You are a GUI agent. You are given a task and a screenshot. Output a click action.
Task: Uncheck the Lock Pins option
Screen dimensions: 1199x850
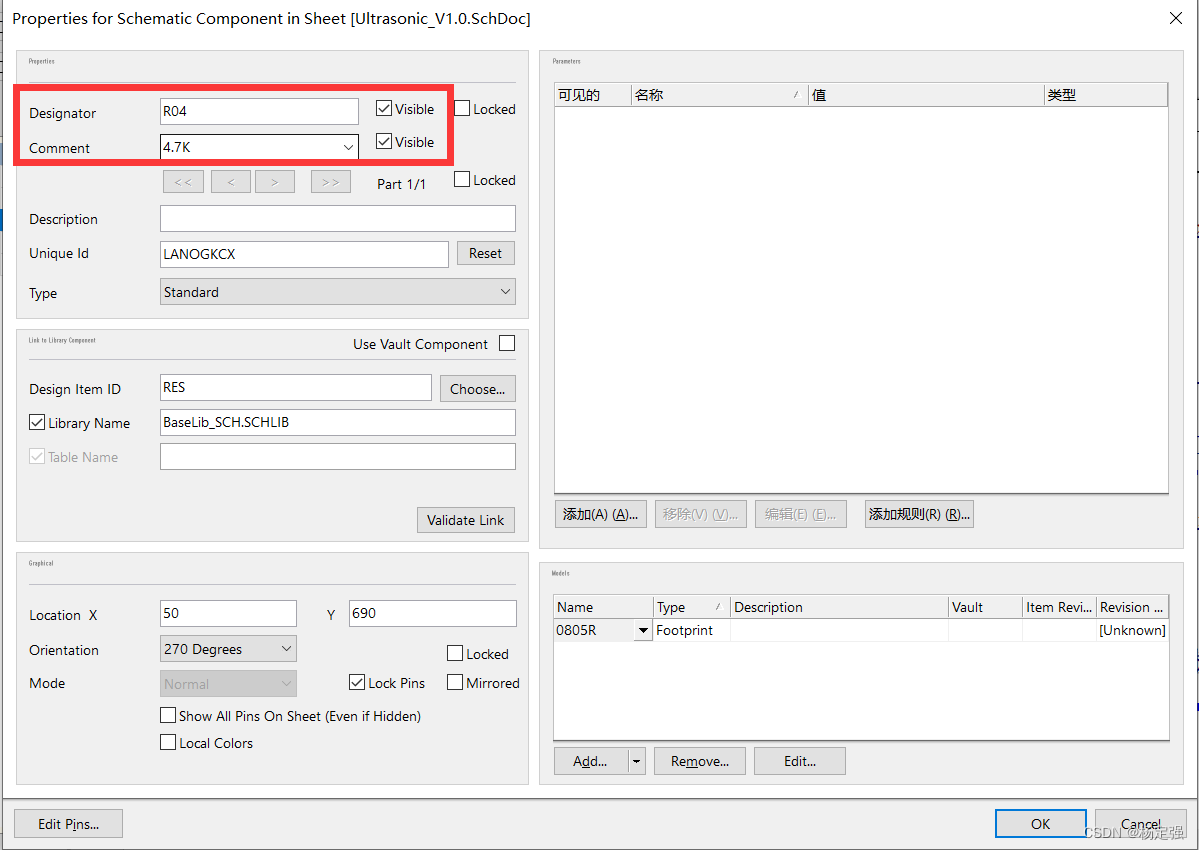coord(357,683)
